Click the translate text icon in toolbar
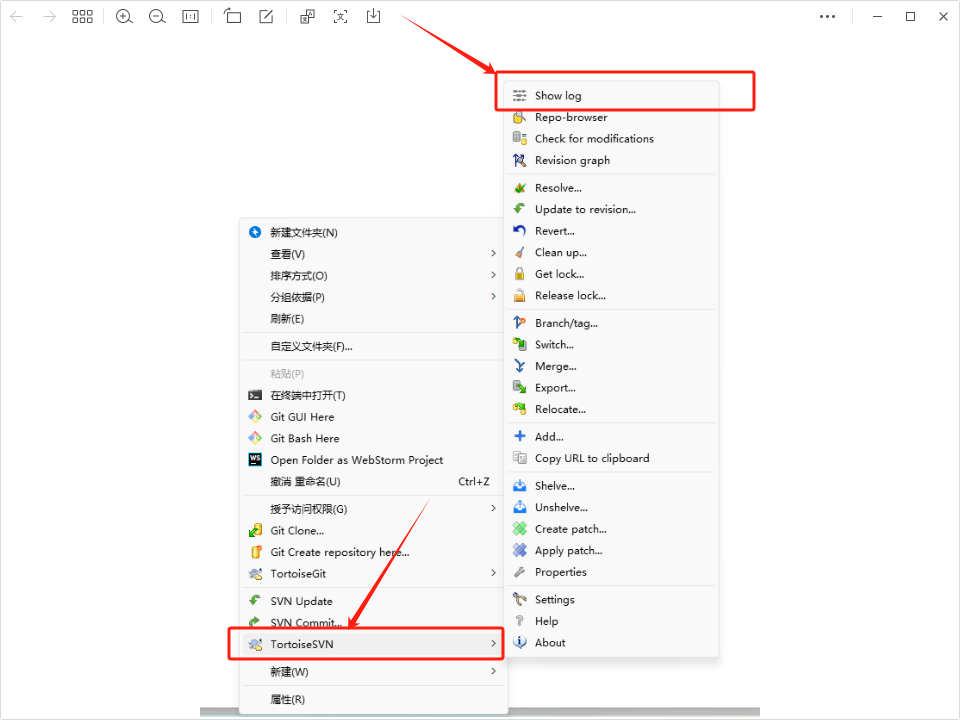The image size is (960, 720). coord(307,17)
